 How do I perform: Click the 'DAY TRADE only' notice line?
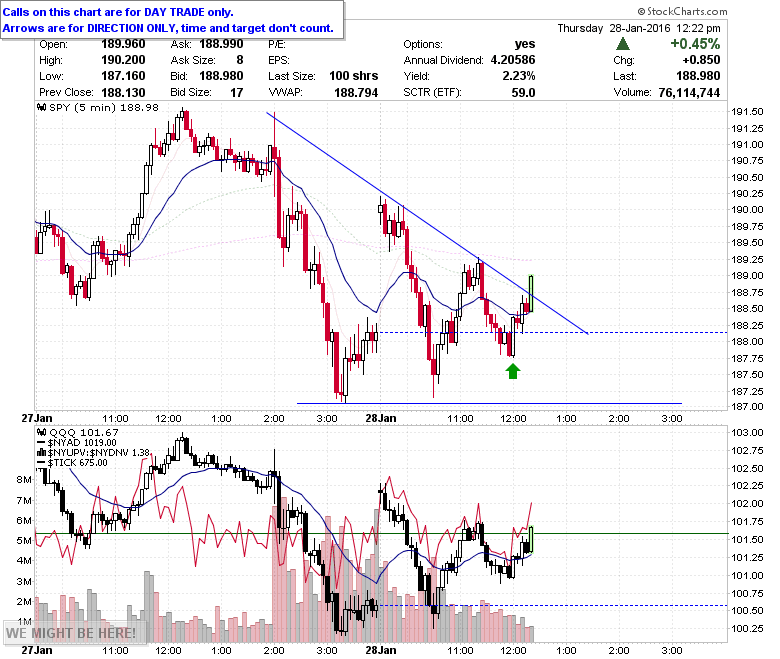pos(118,12)
